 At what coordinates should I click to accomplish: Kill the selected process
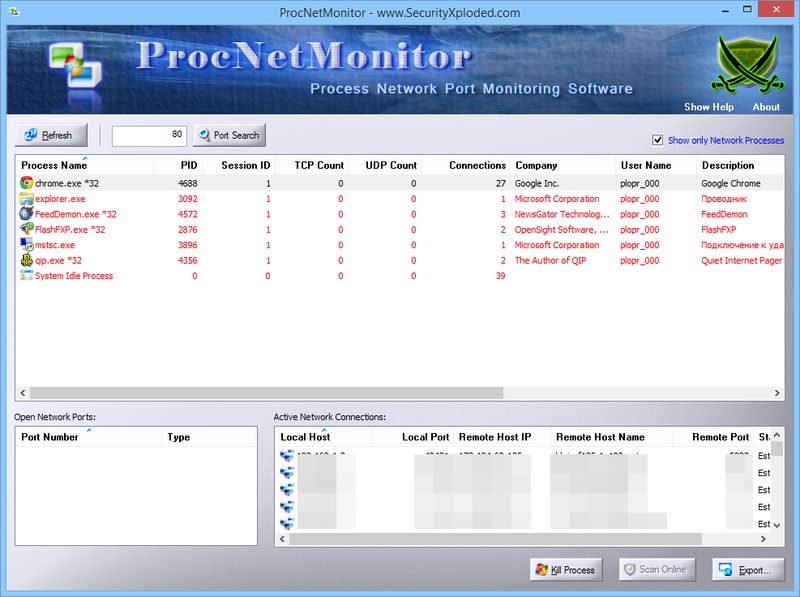click(x=566, y=569)
